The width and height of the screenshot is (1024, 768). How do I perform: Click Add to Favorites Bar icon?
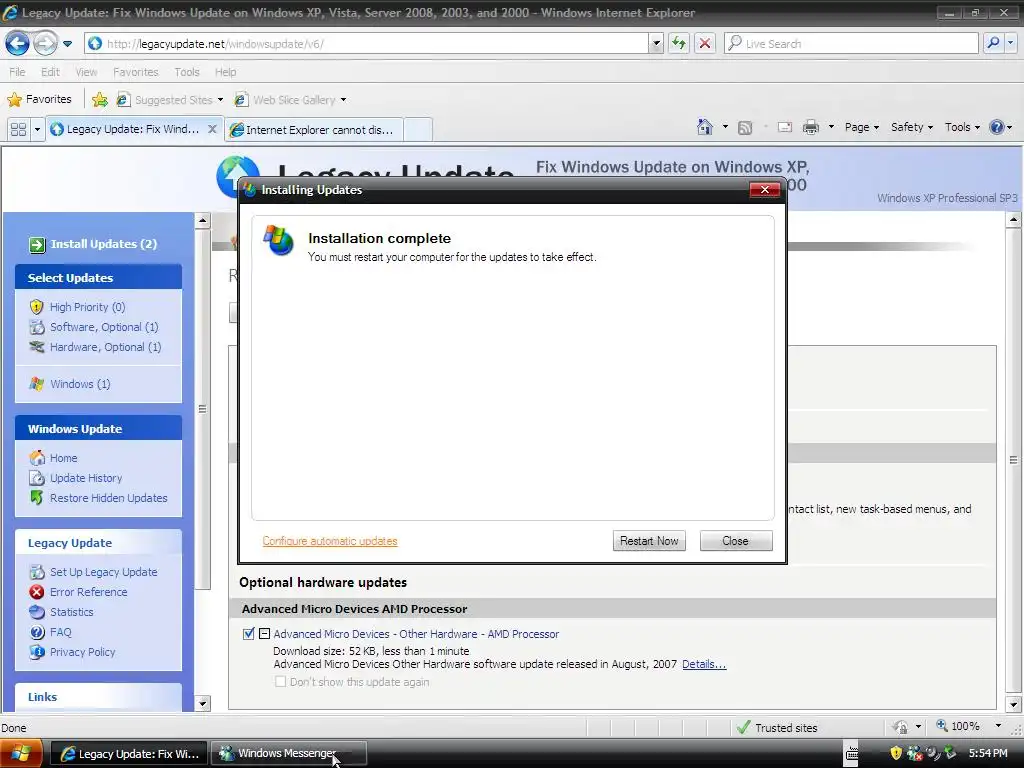click(x=100, y=99)
